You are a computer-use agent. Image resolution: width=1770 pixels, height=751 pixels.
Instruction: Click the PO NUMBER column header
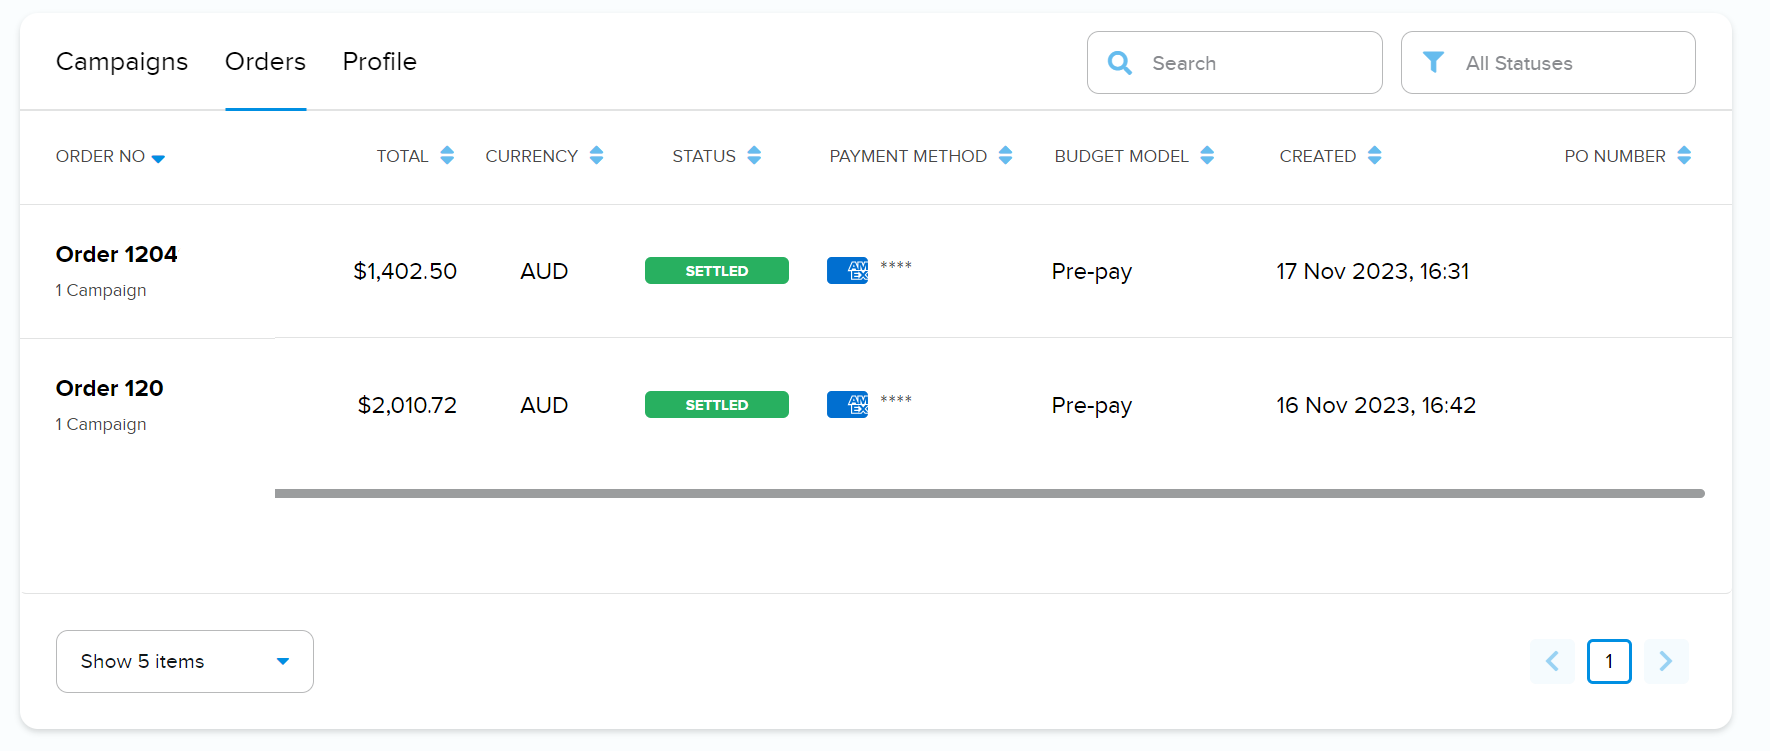pyautogui.click(x=1615, y=156)
